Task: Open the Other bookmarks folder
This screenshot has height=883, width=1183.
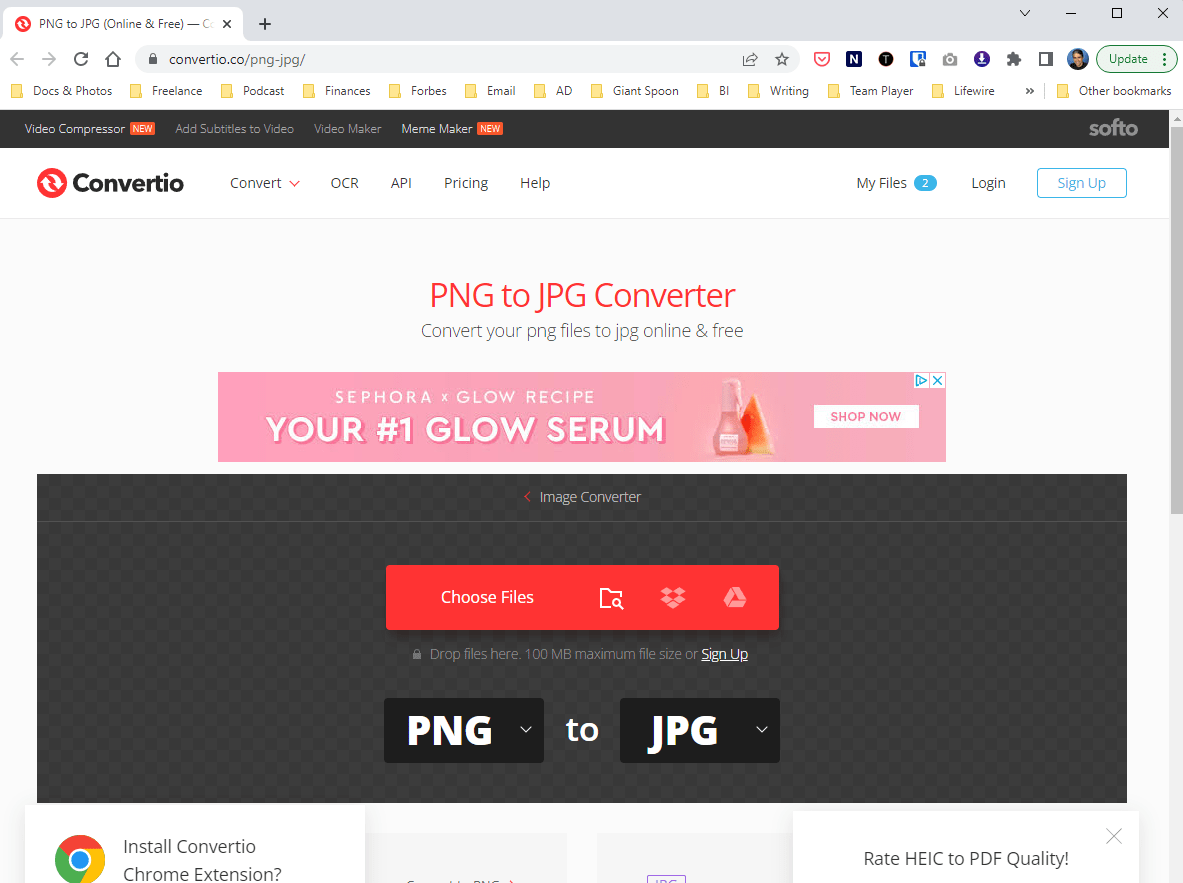Action: point(1114,91)
